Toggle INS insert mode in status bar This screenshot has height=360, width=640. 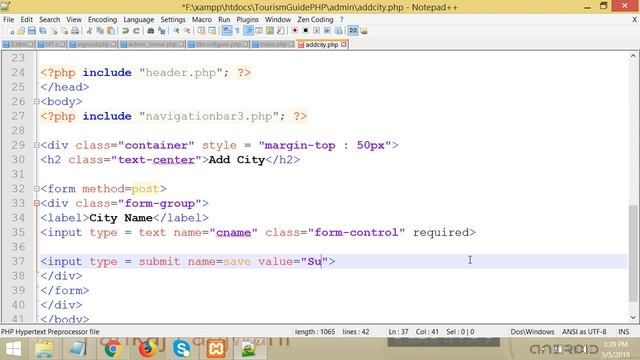(x=624, y=332)
